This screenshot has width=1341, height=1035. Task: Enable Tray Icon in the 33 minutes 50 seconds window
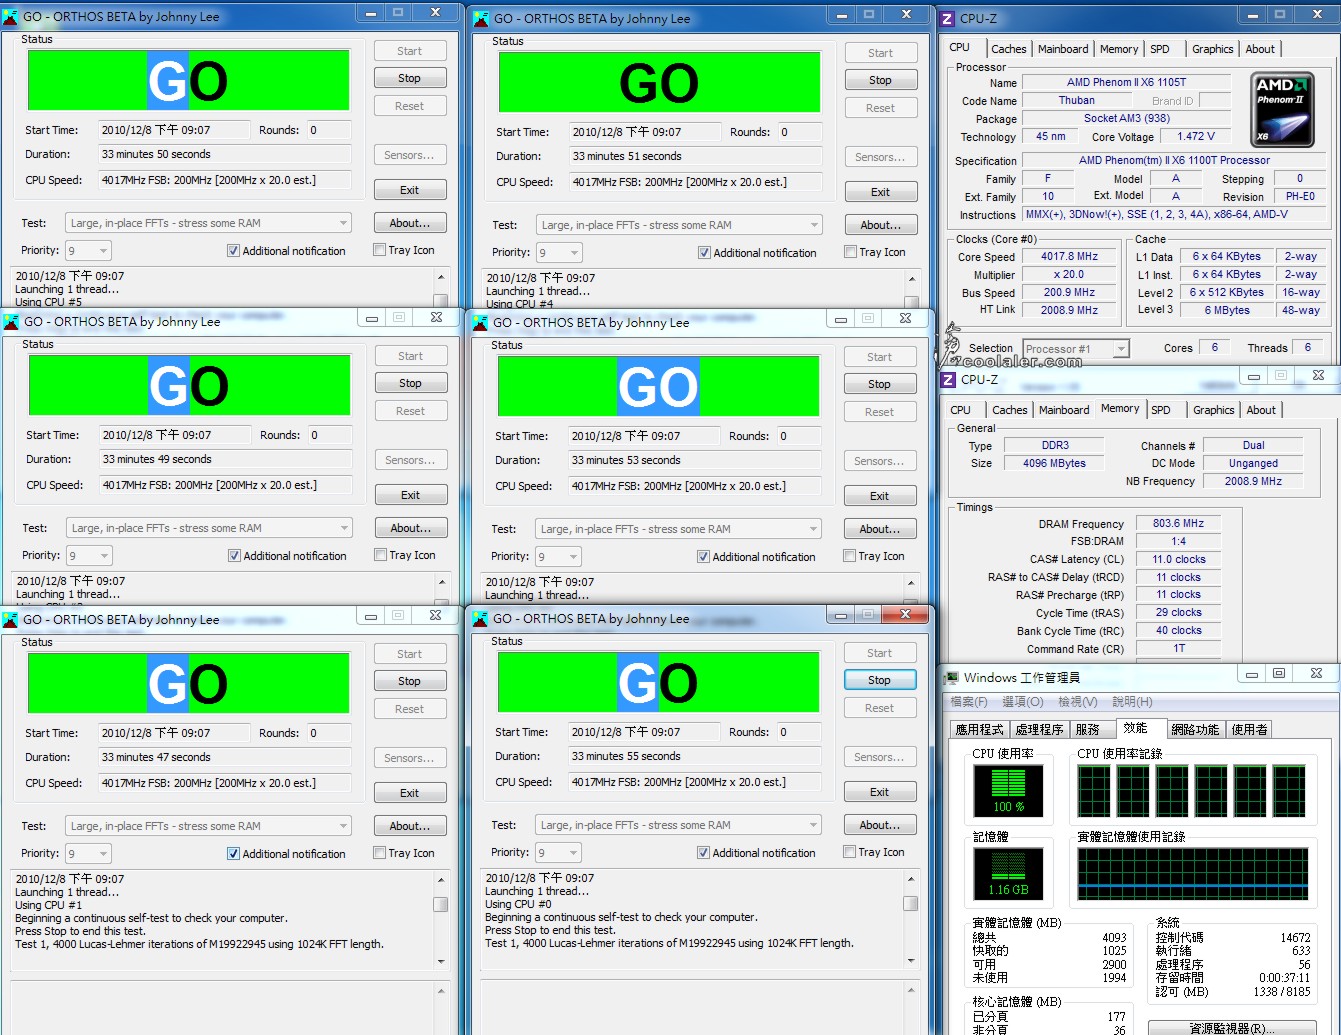(379, 250)
